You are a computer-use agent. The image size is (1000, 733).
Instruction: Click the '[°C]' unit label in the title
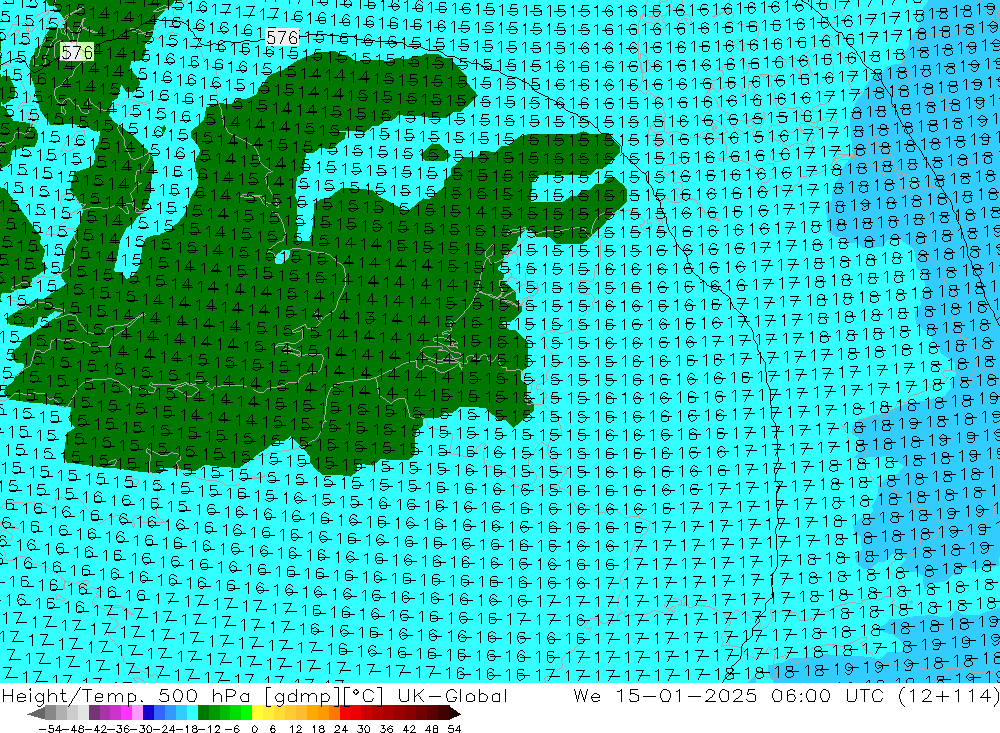[x=364, y=697]
